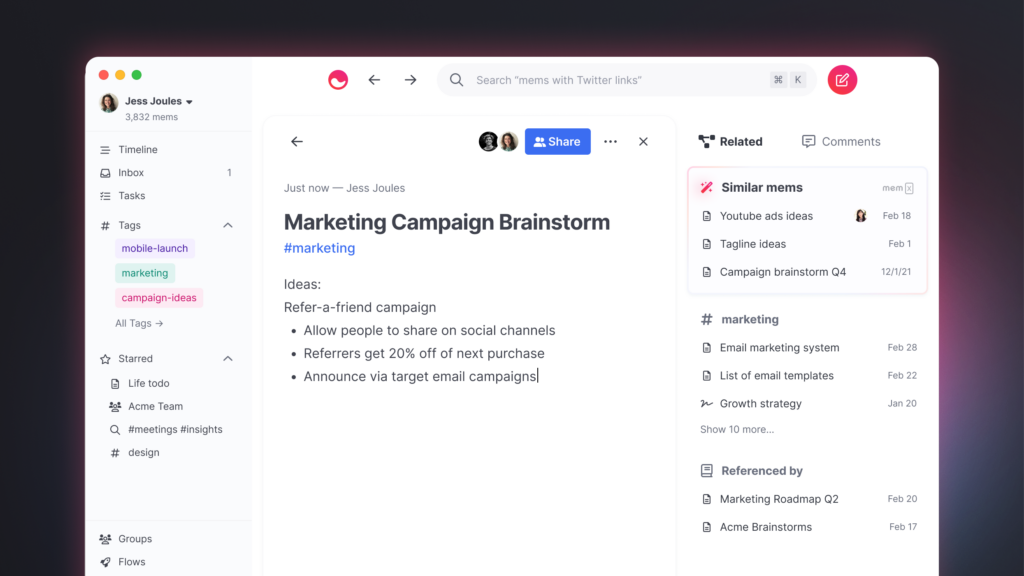Click the search magnifying glass icon
Screen dimensions: 1024x576
coord(457,80)
